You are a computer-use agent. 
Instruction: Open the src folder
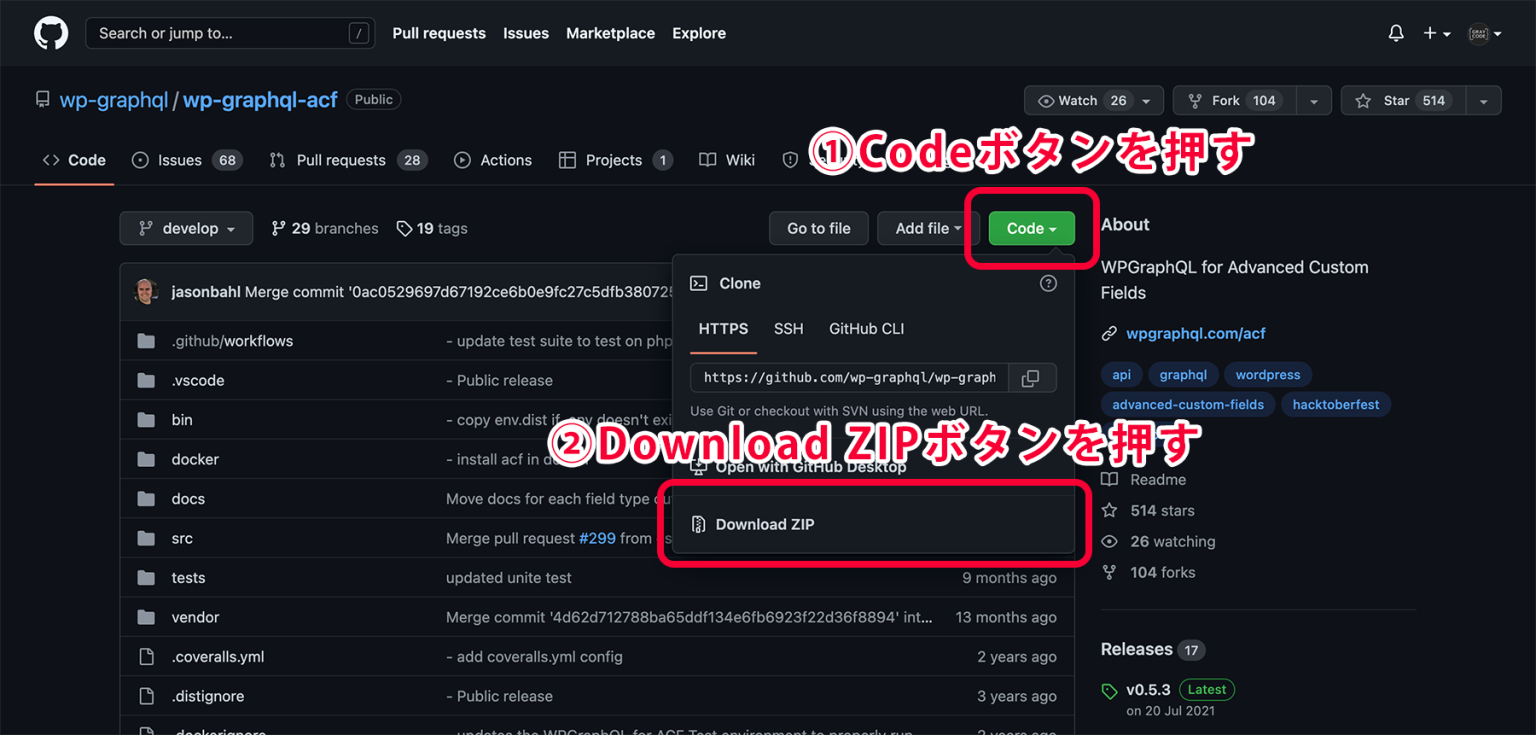[182, 538]
